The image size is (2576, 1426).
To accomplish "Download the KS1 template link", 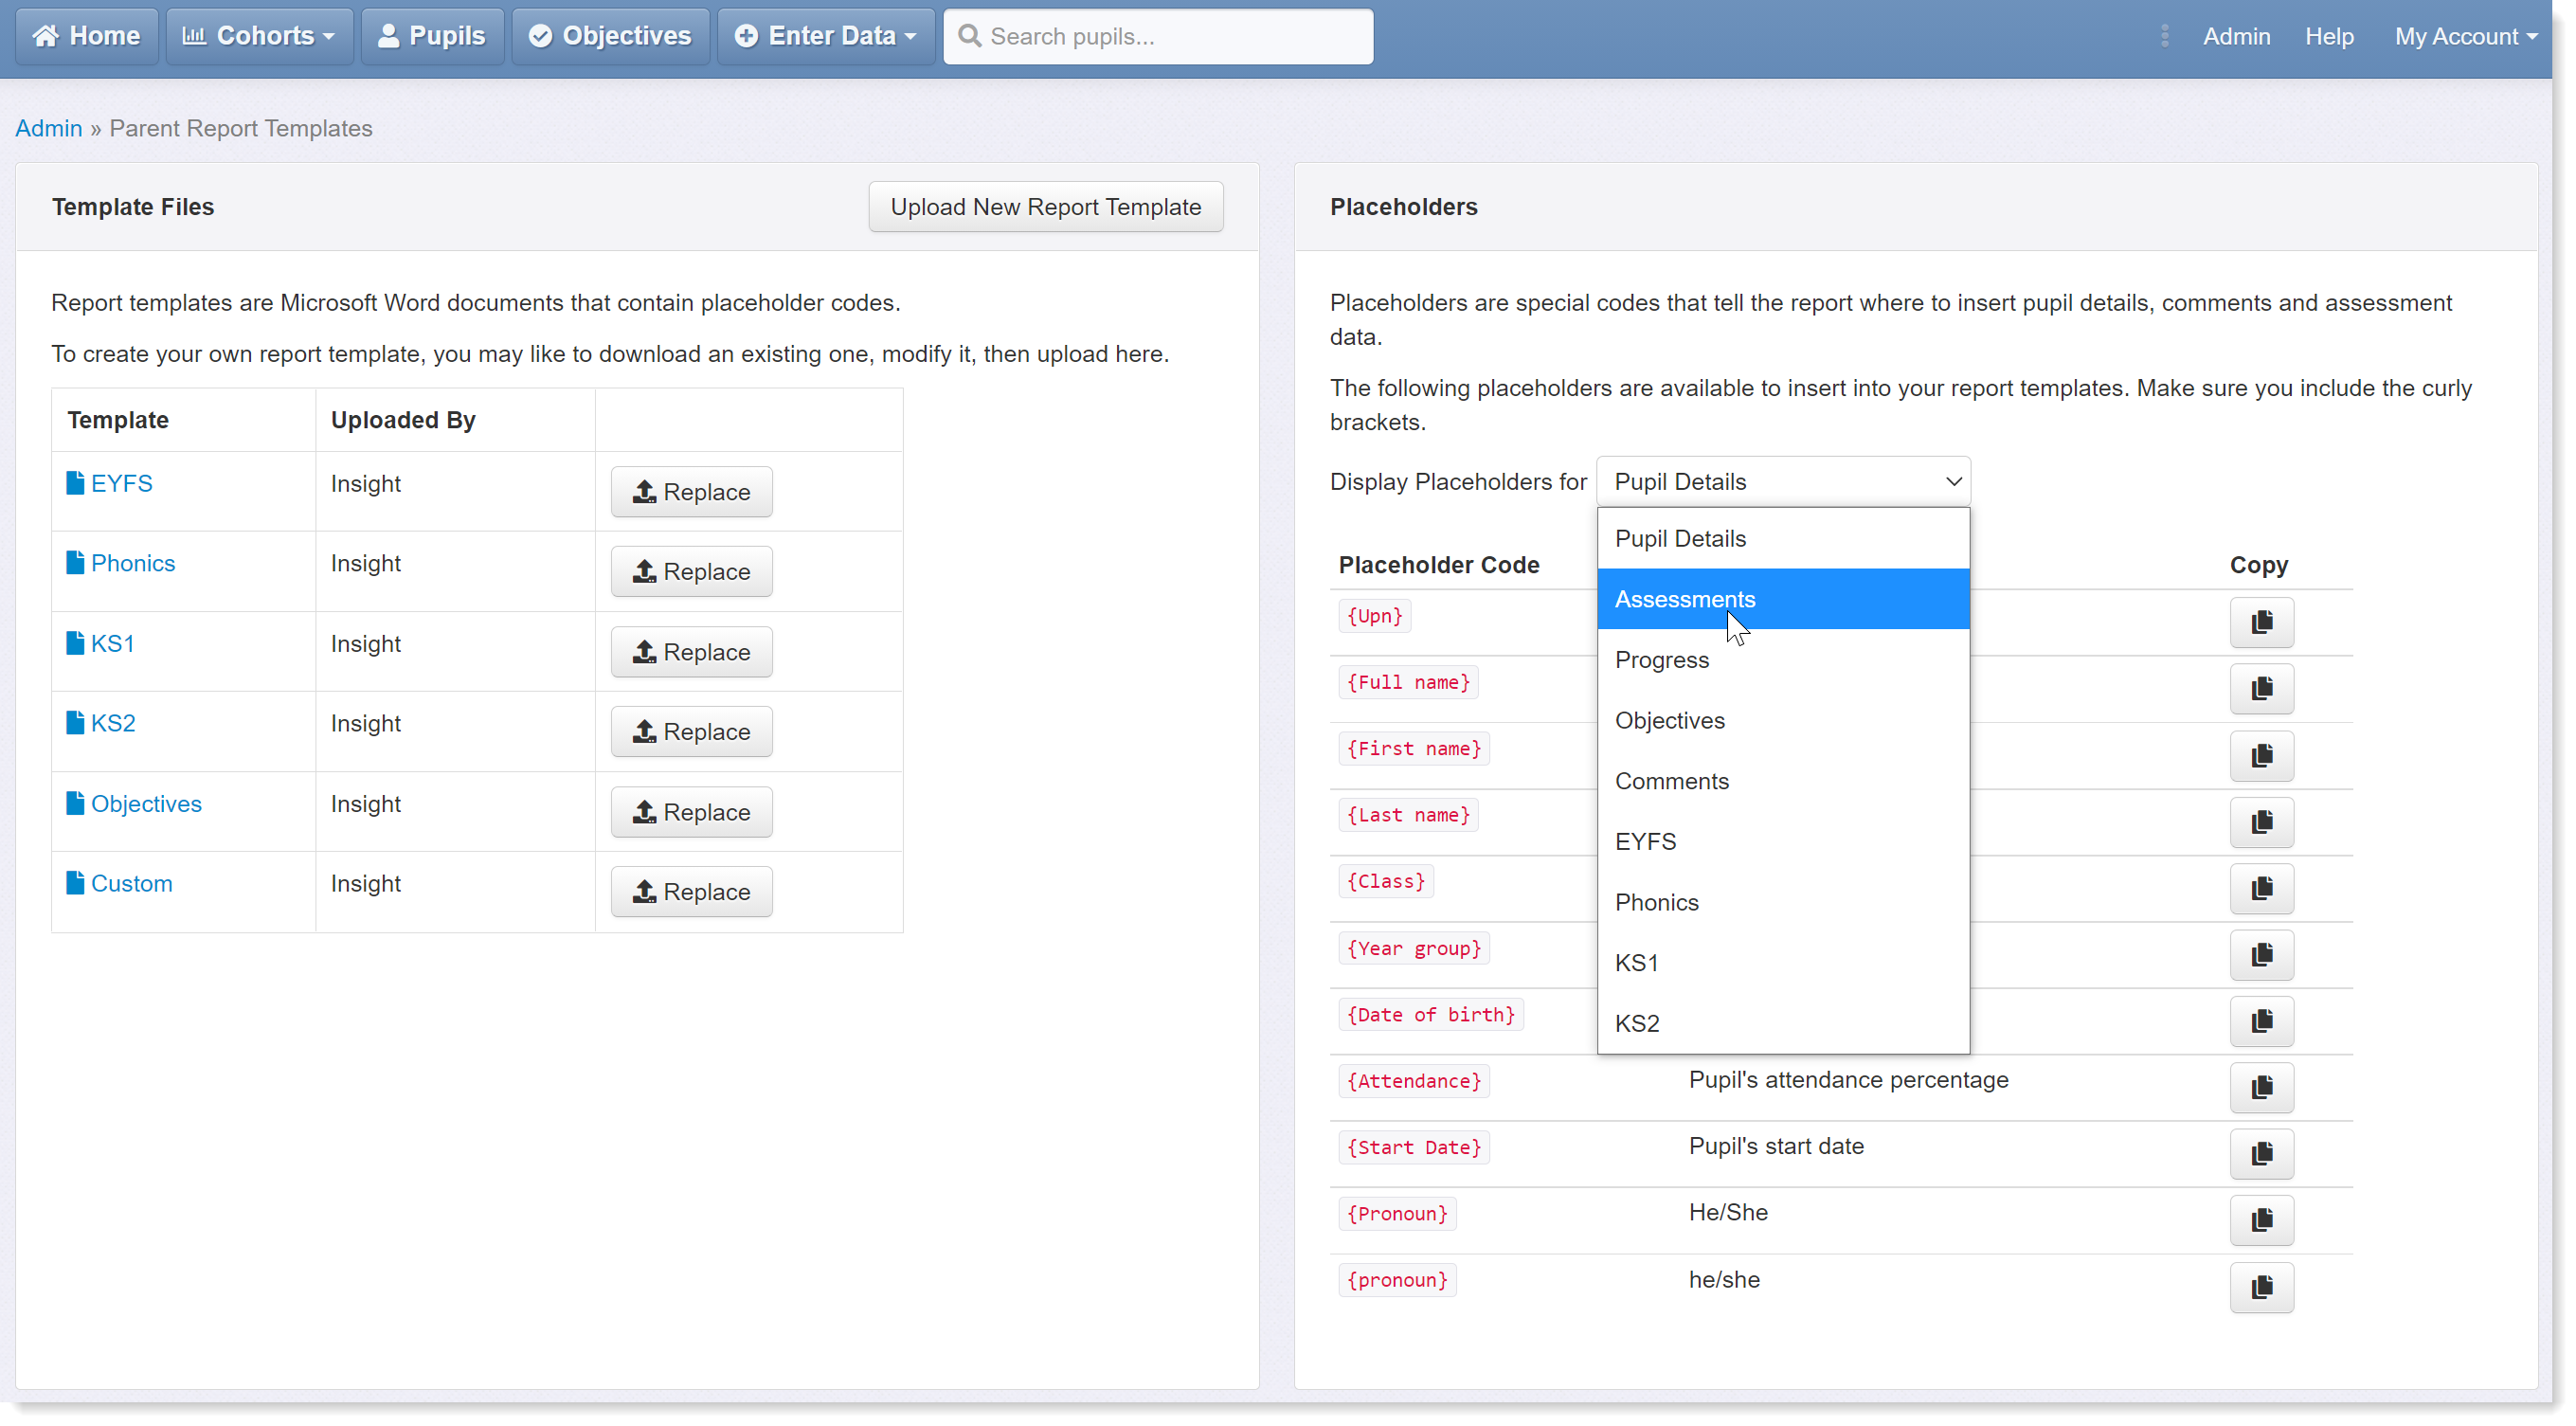I will point(112,644).
